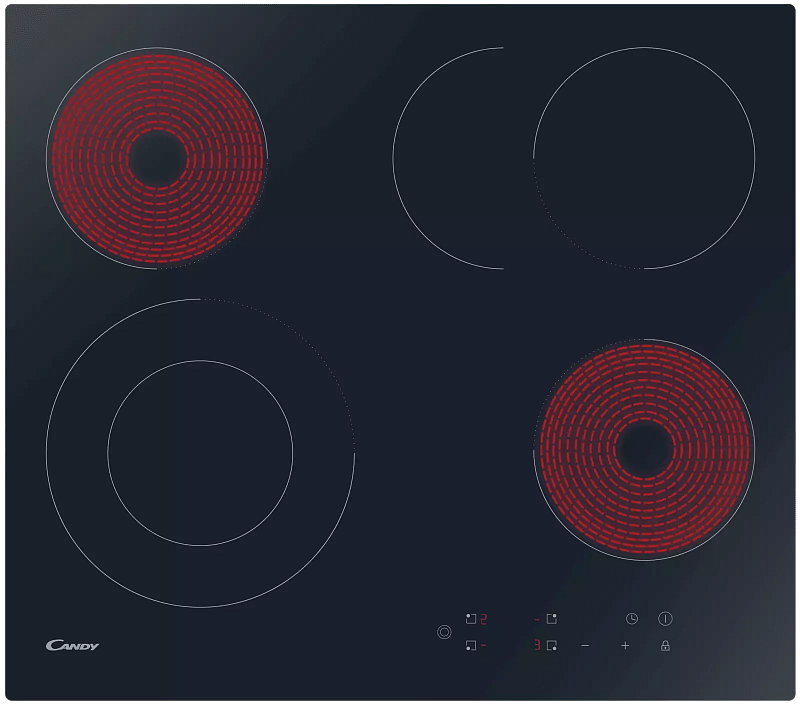Image resolution: width=800 pixels, height=704 pixels.
Task: Tap the power level display showing 3
Action: 537,645
